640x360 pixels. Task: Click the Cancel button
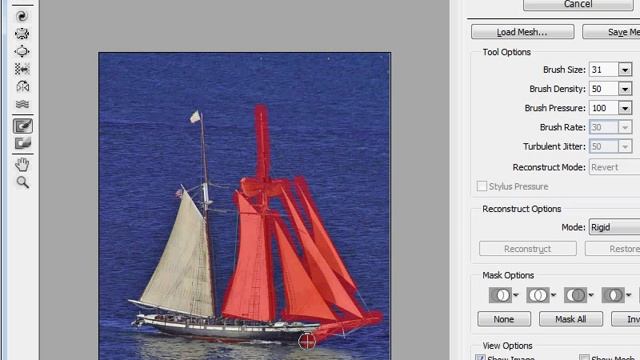click(578, 4)
